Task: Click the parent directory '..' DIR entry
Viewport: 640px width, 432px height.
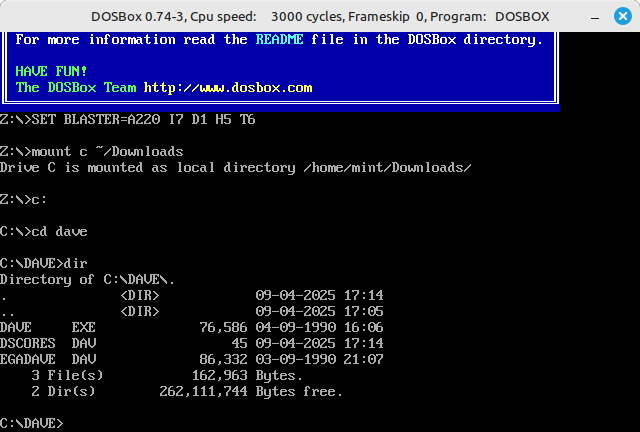Action: click(8, 311)
